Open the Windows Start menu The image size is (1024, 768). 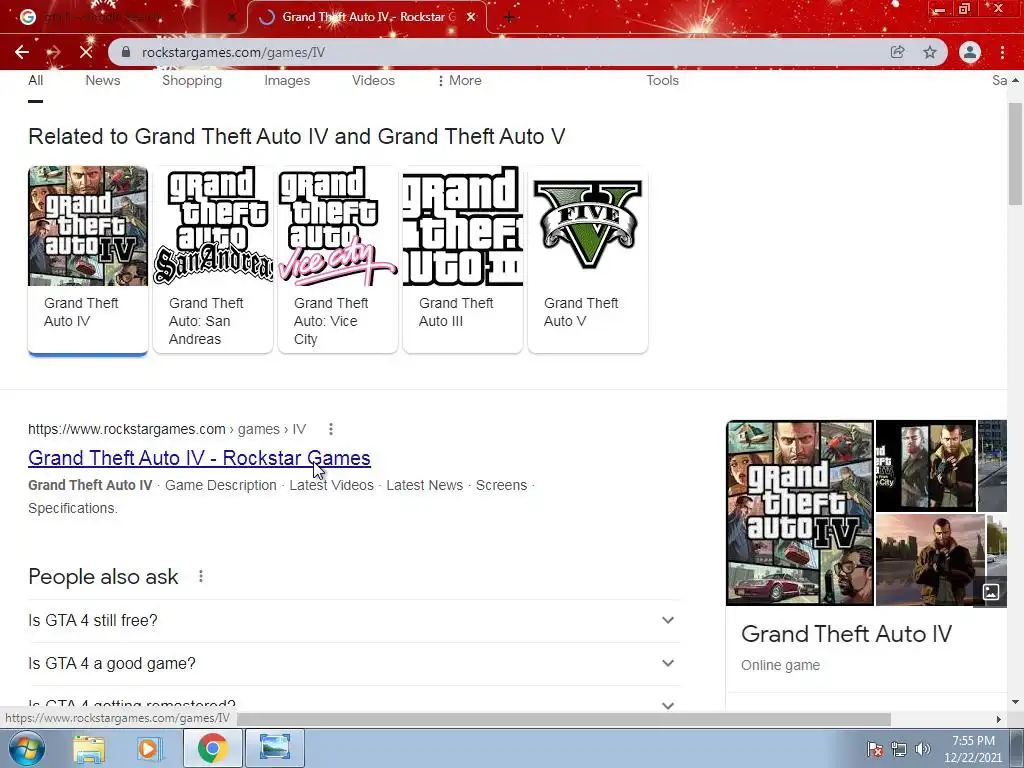tap(27, 748)
